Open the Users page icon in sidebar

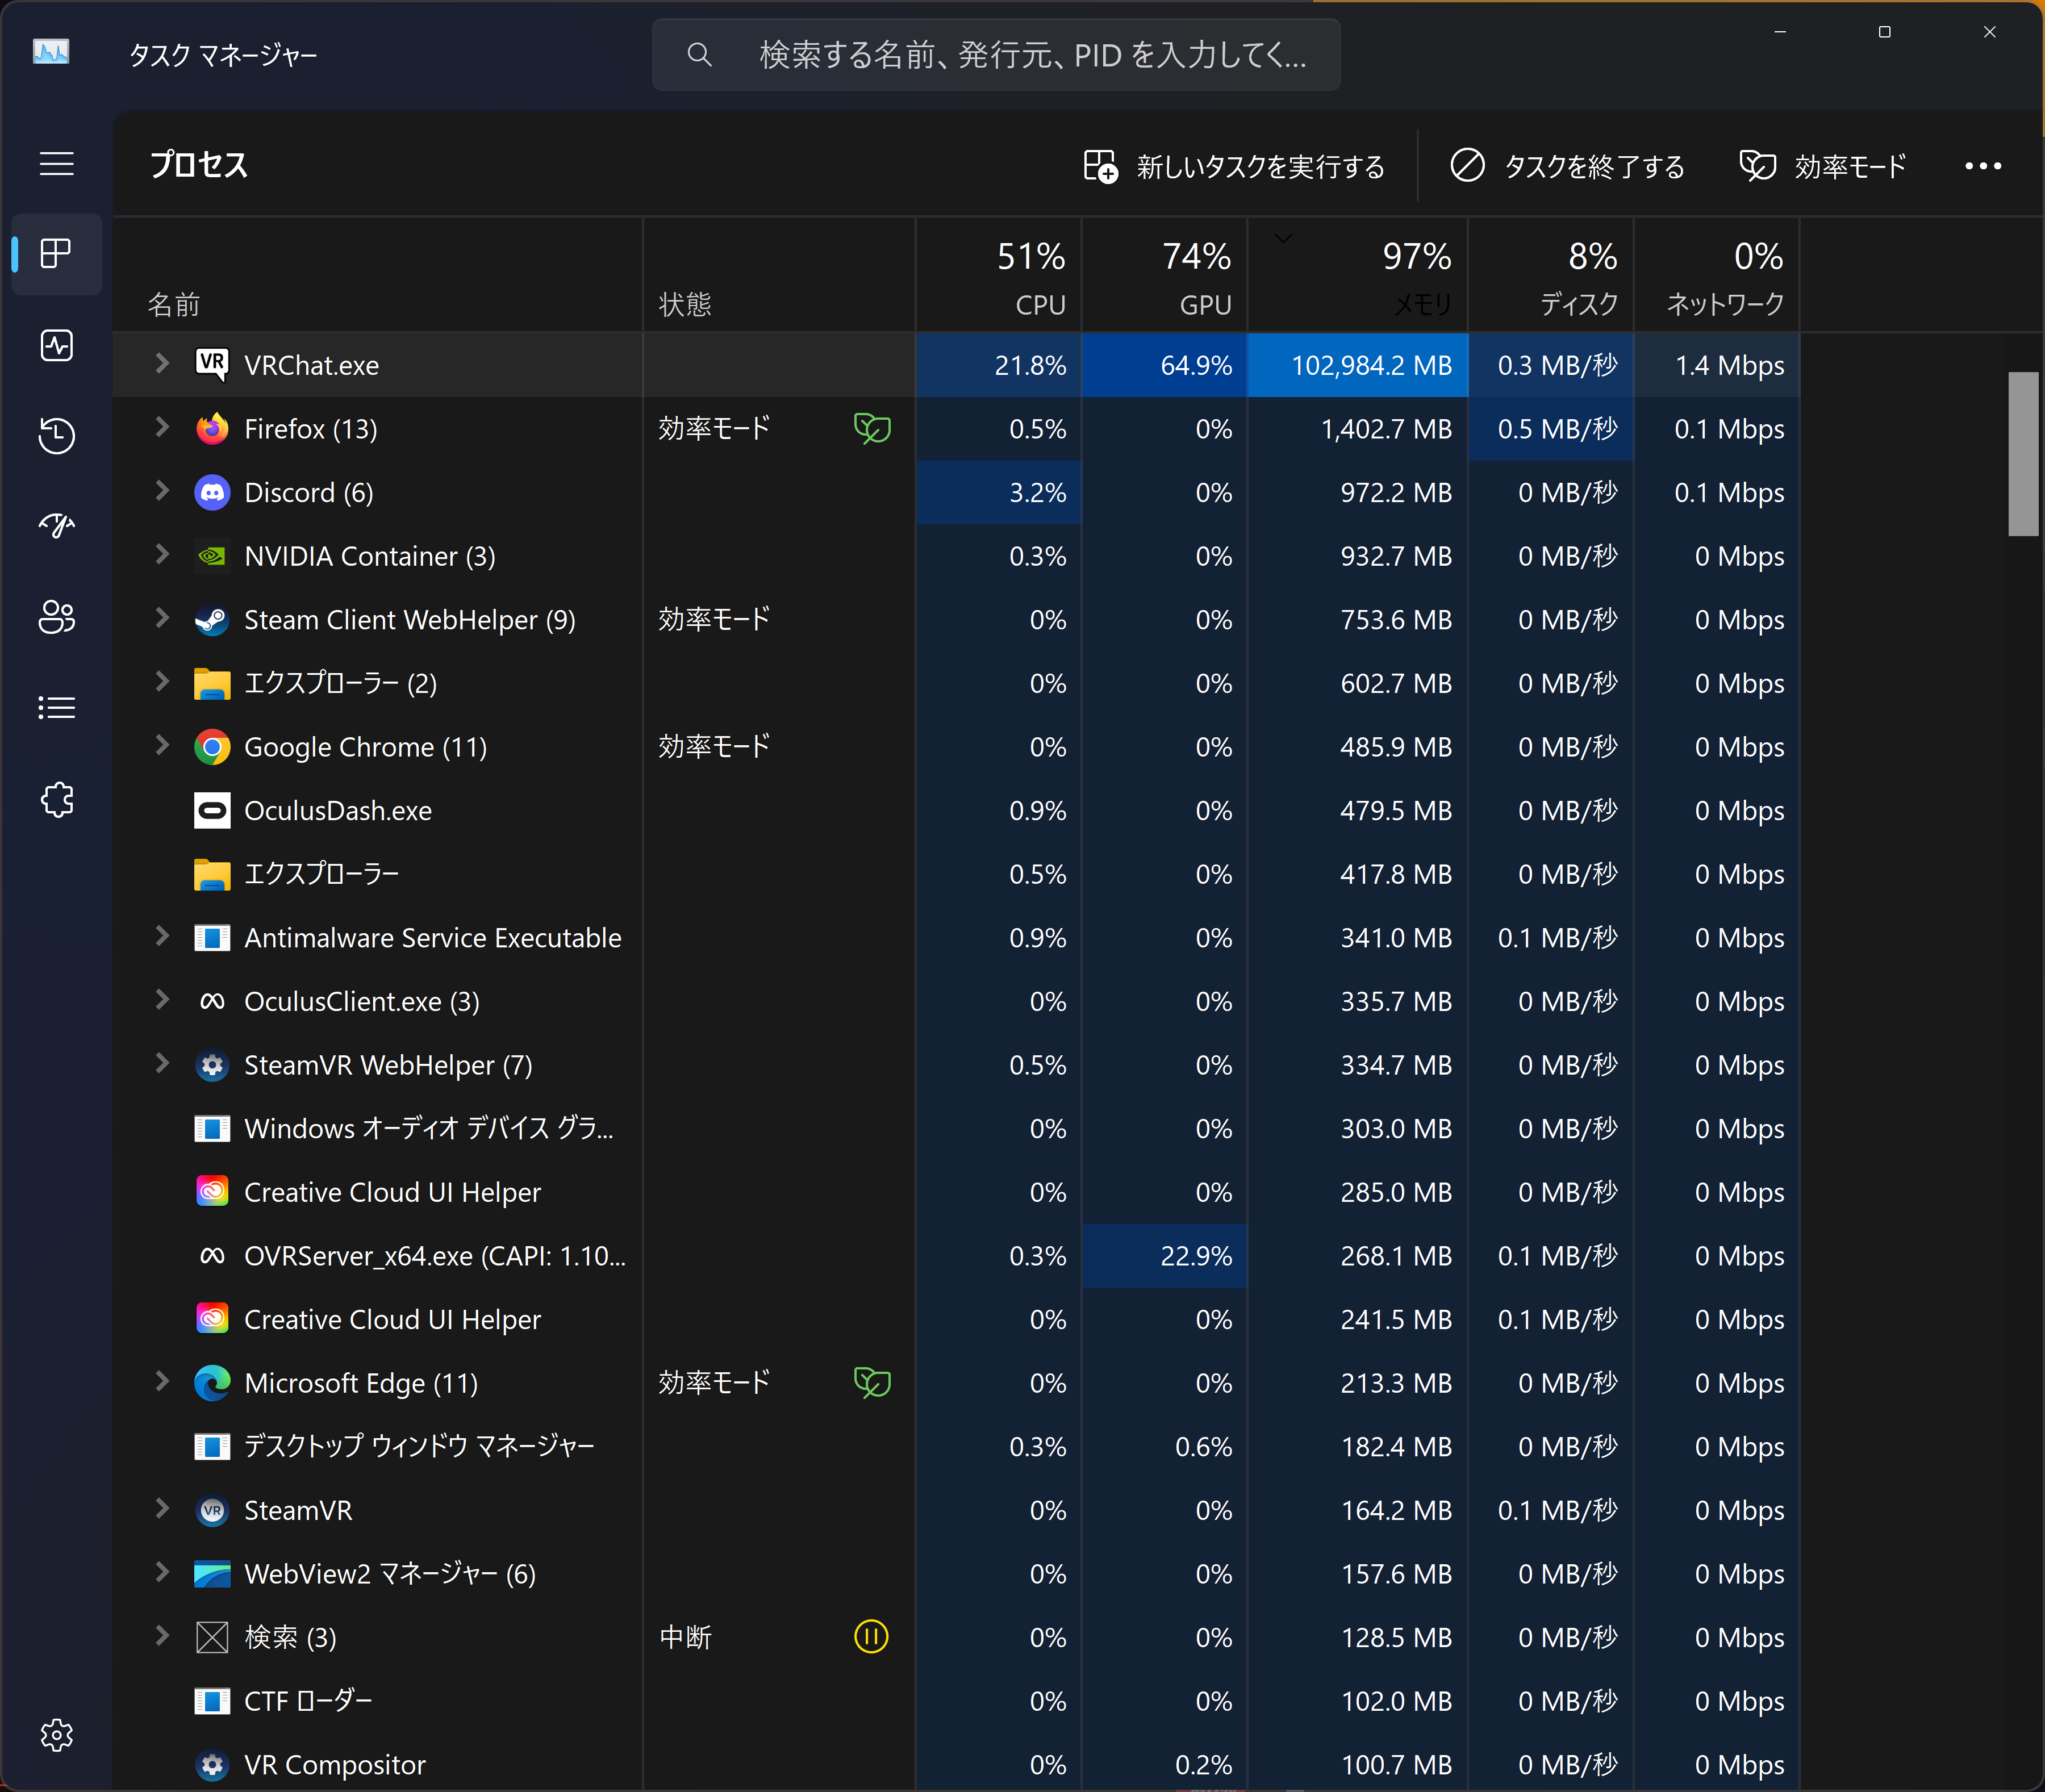click(56, 617)
